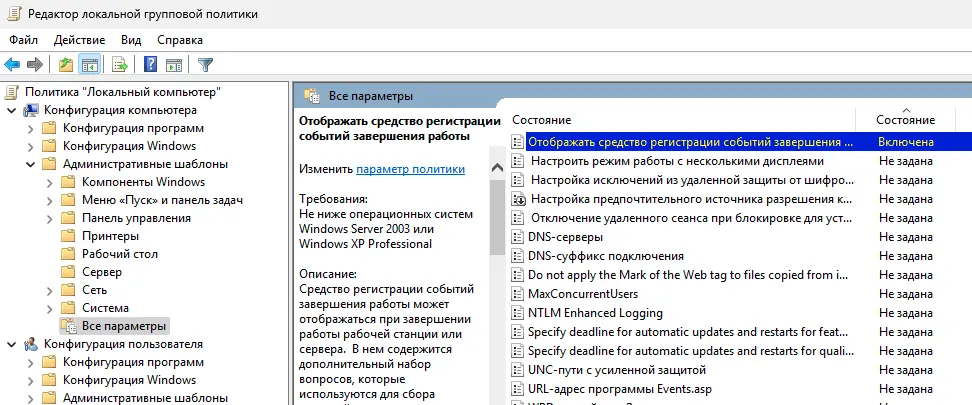Sort by the second Состояние column header
The height and width of the screenshot is (405, 972).
click(905, 119)
